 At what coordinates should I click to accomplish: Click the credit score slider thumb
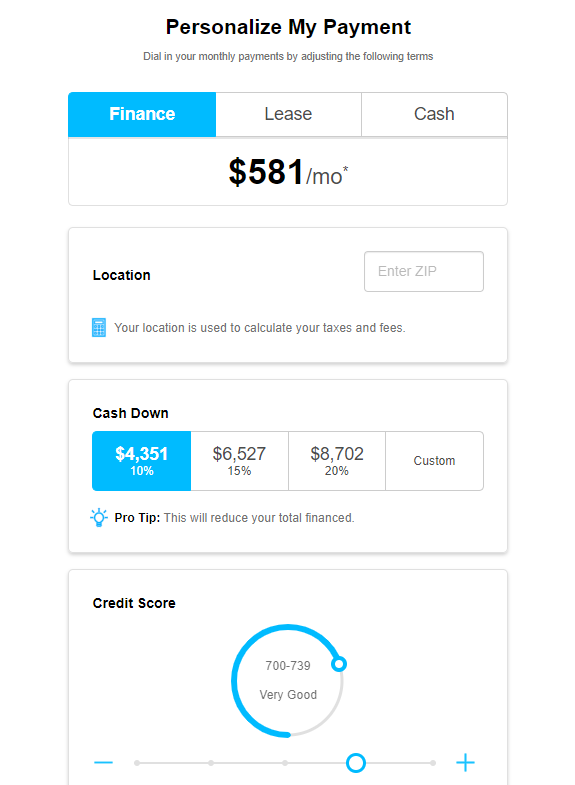356,763
